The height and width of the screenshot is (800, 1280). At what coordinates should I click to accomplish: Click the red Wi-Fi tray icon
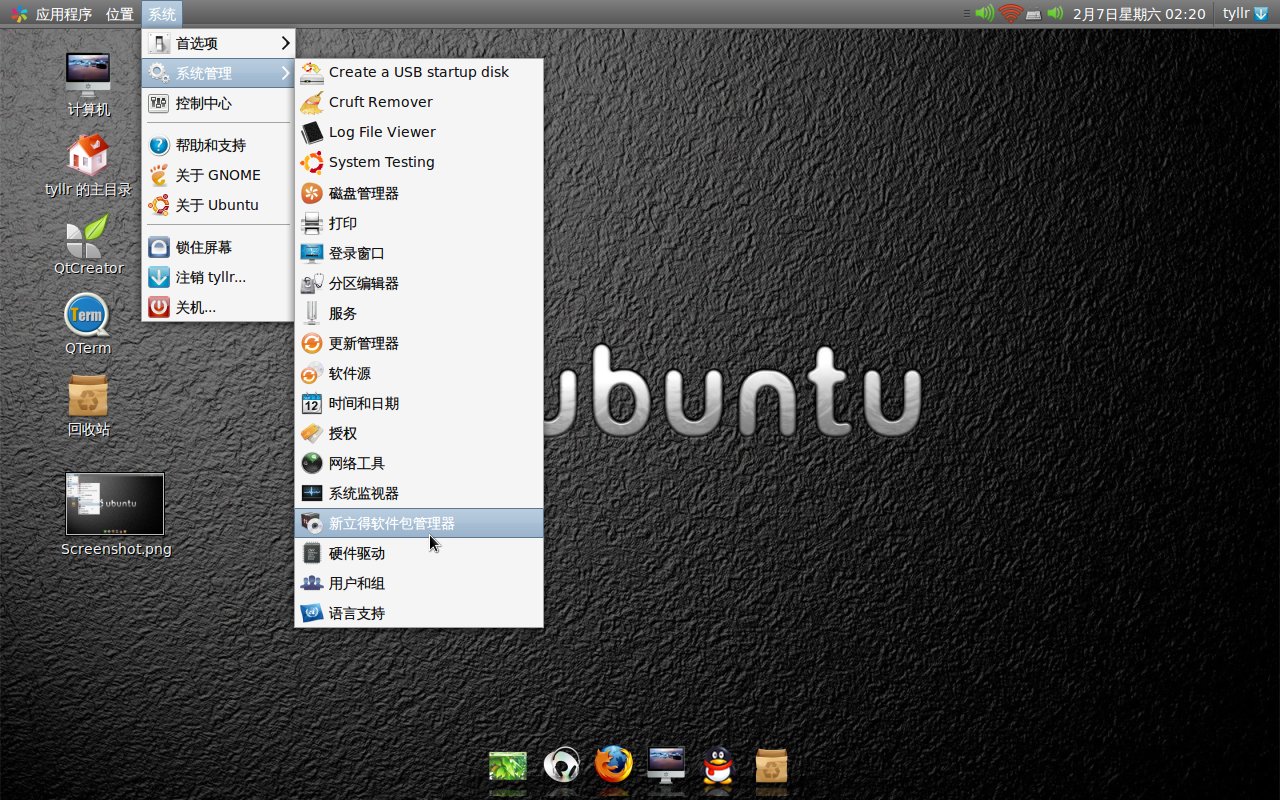tap(1010, 14)
